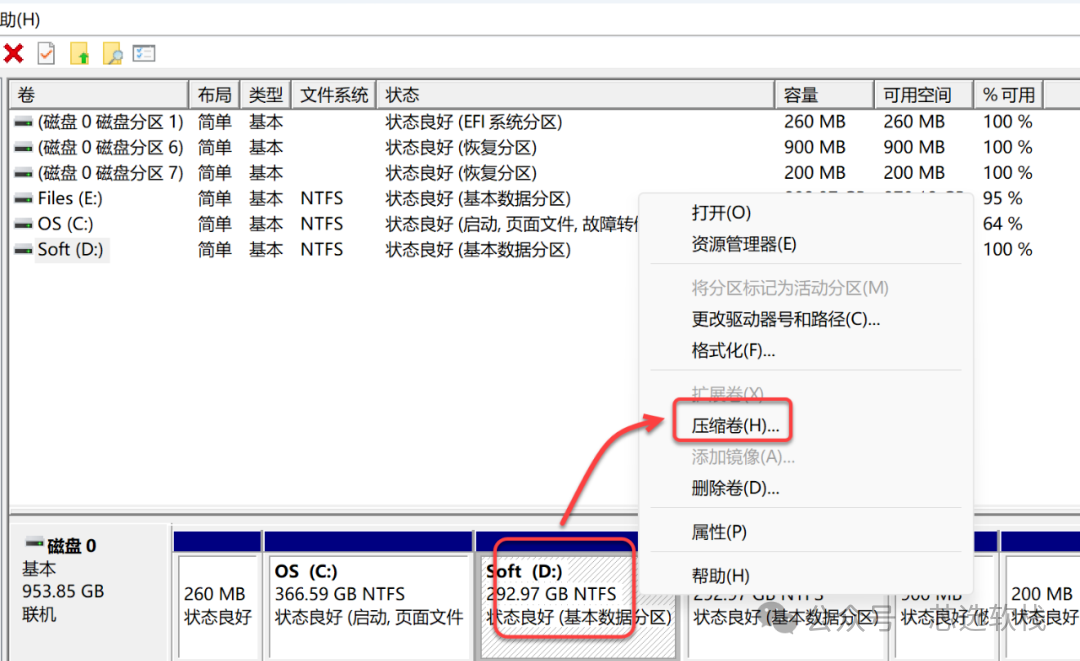Choose 打开(O) in the context menu
The height and width of the screenshot is (661, 1080).
coord(720,213)
